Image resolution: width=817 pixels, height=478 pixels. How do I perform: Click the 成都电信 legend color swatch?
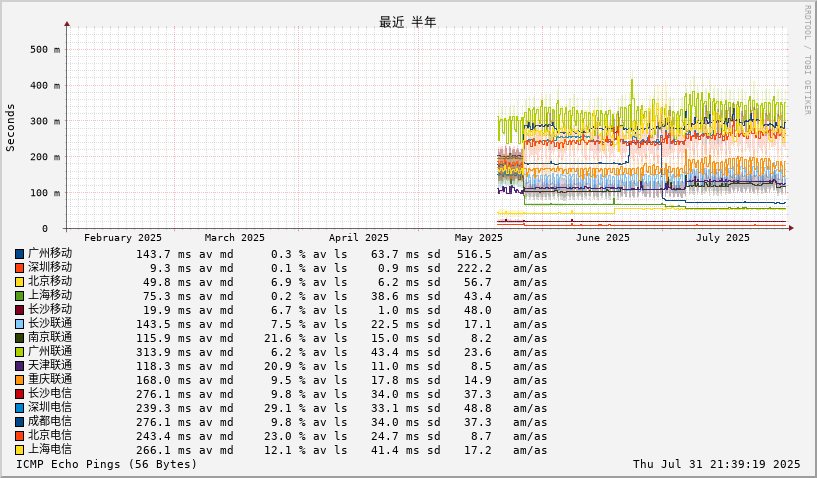(x=19, y=423)
